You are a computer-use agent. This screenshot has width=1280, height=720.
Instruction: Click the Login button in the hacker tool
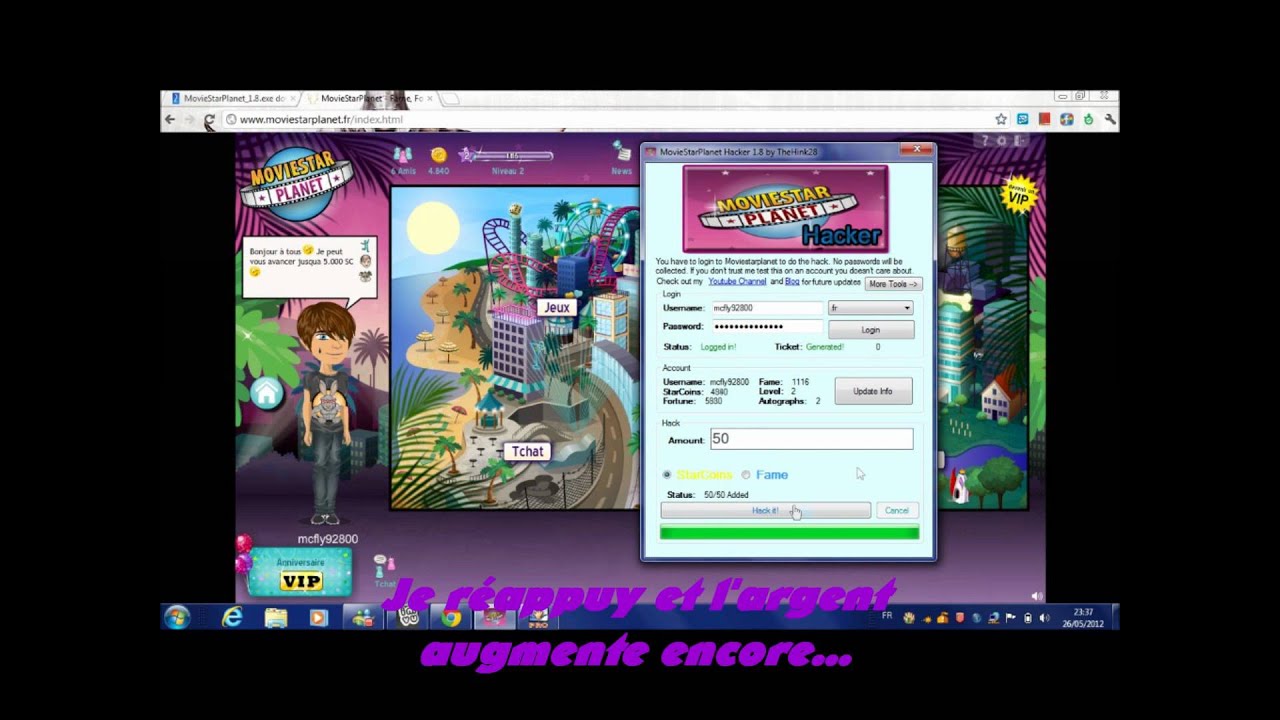tap(871, 330)
